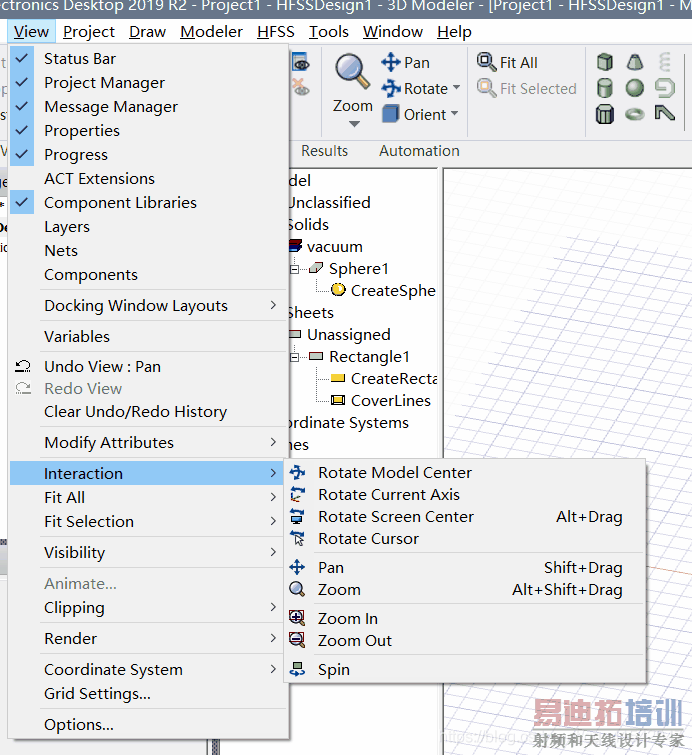Click the Zoom magnifier toolbar icon
This screenshot has height=755, width=692.
click(353, 72)
